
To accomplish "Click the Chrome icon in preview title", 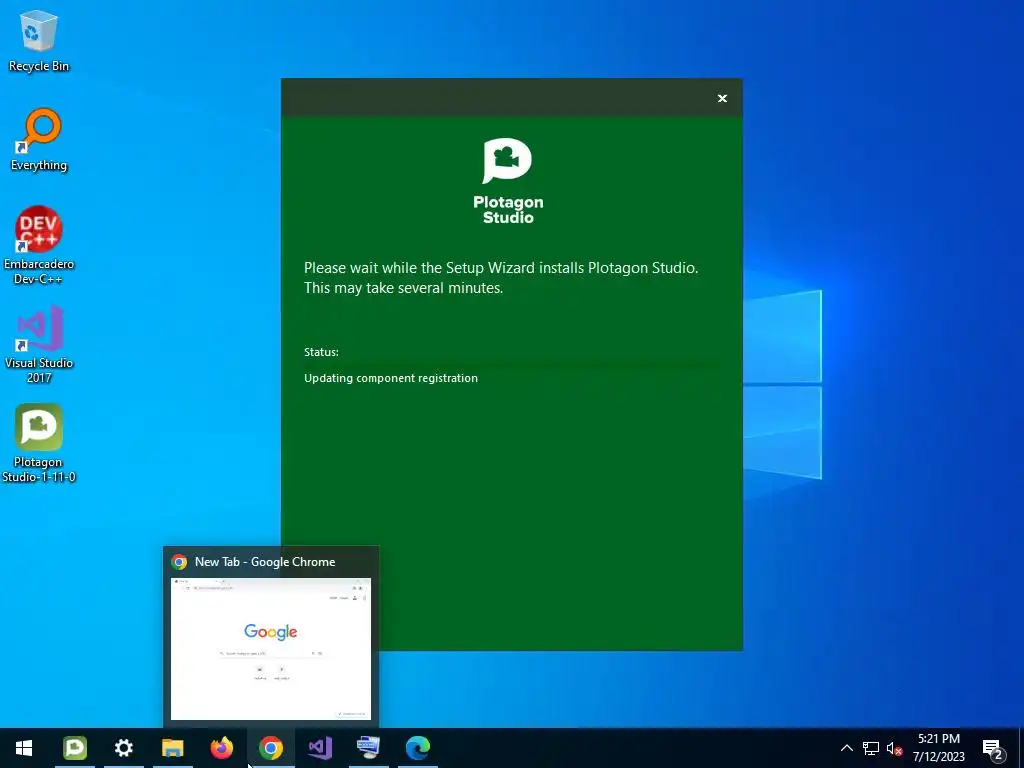I will [179, 562].
